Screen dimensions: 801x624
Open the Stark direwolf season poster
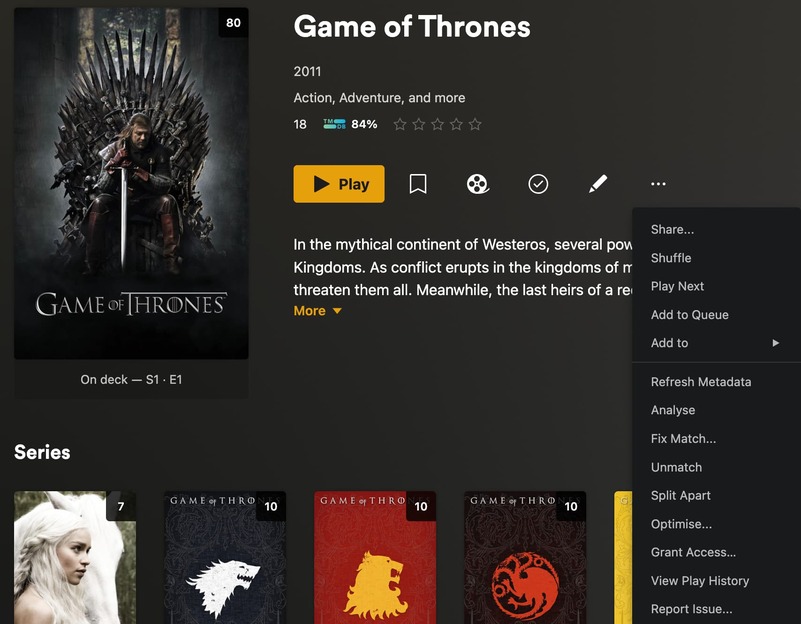pyautogui.click(x=225, y=557)
